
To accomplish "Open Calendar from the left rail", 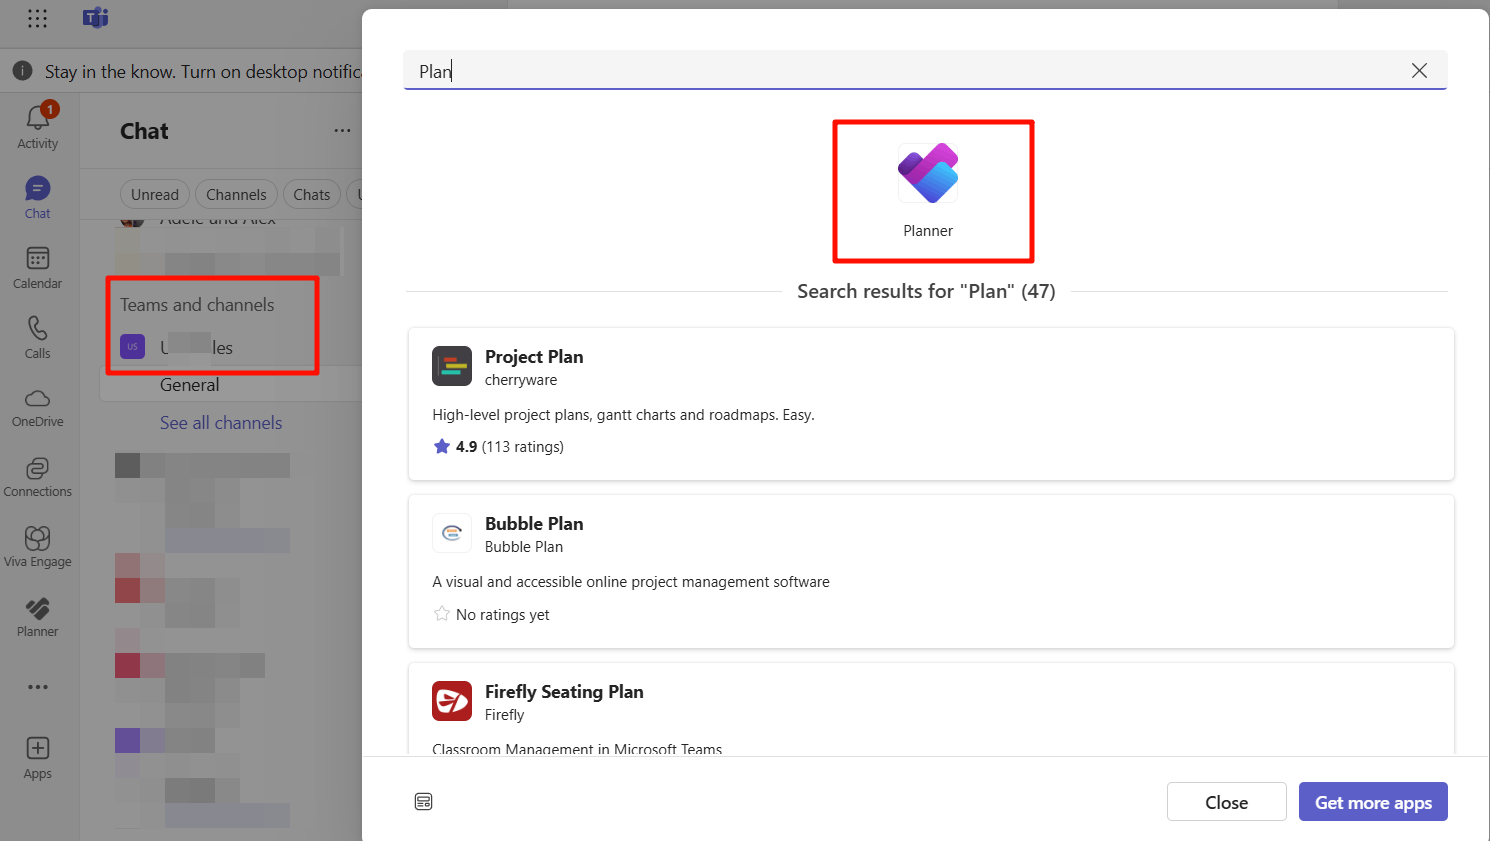I will 38,267.
